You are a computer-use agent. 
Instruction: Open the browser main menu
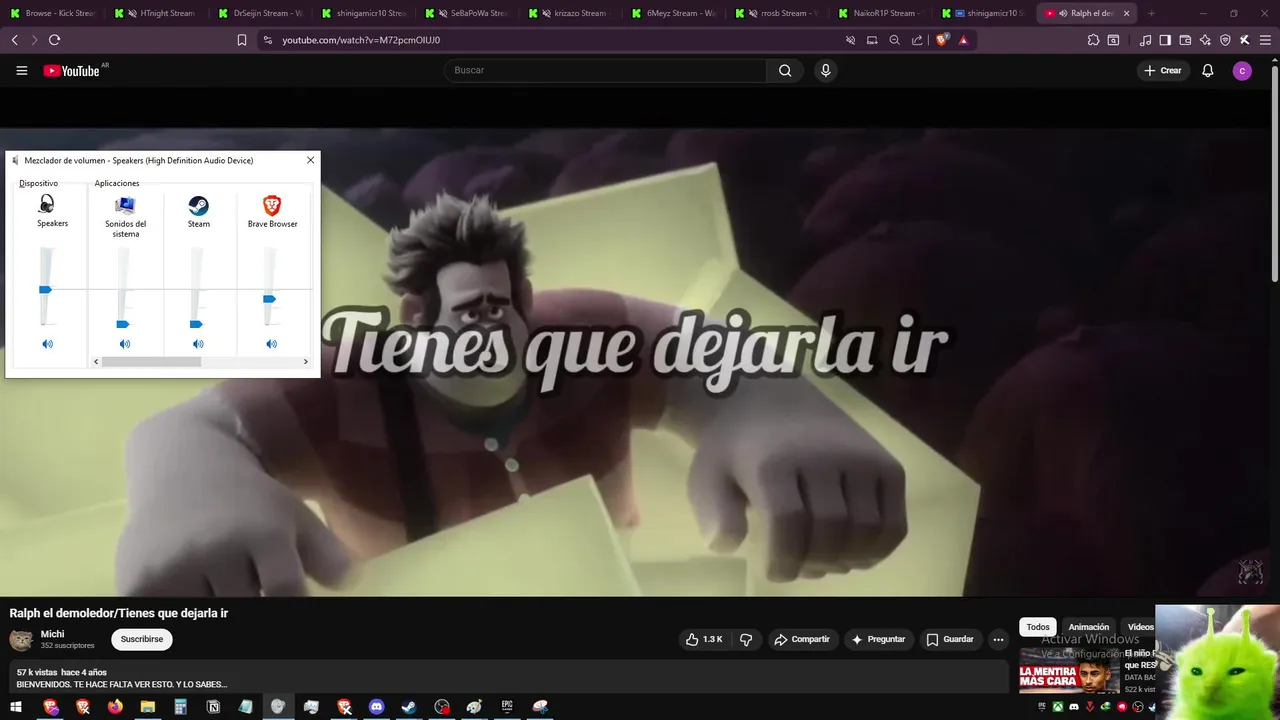(x=1264, y=40)
